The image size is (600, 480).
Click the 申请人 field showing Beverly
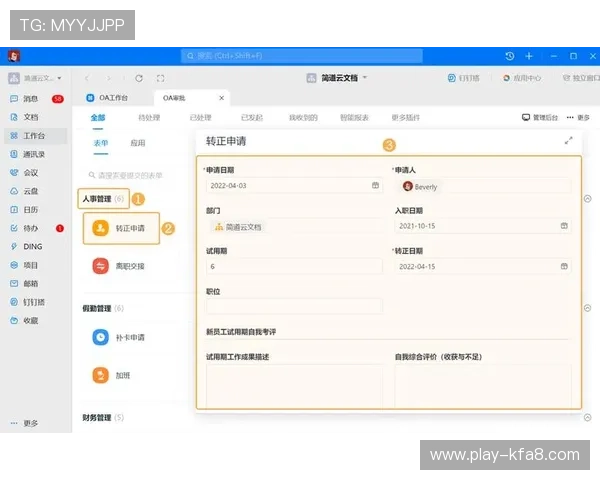pos(483,186)
